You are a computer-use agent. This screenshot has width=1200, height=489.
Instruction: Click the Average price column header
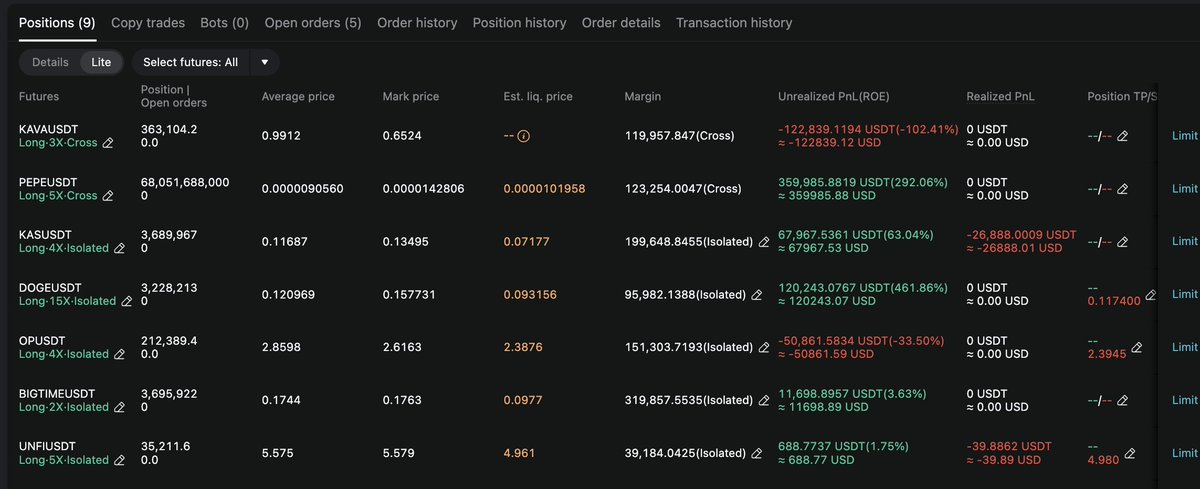298,97
